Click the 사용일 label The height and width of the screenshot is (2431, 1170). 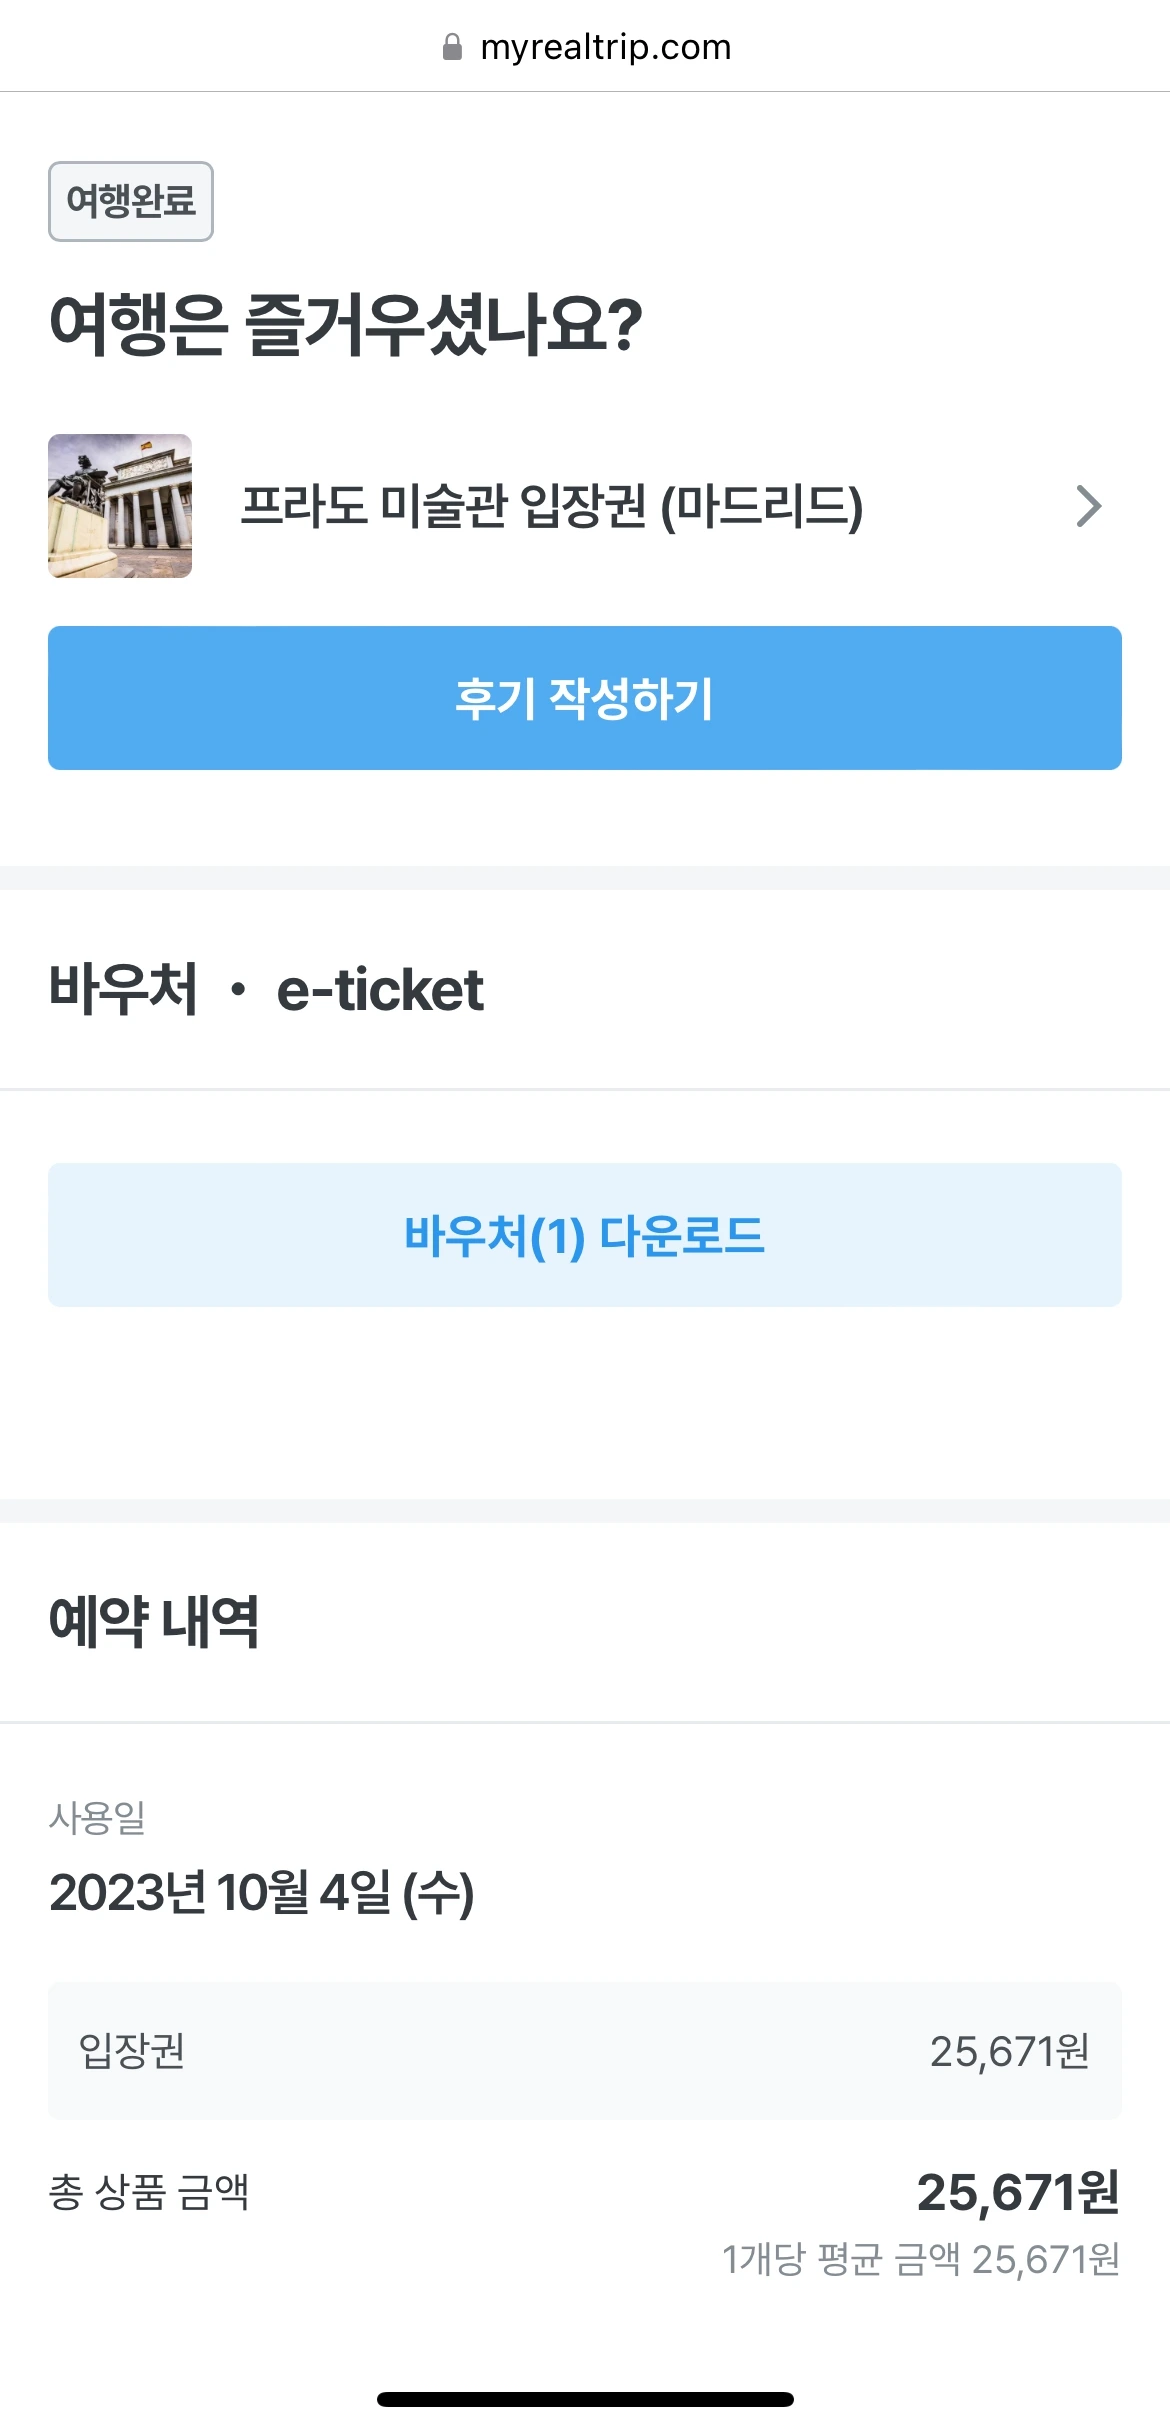tap(97, 1817)
